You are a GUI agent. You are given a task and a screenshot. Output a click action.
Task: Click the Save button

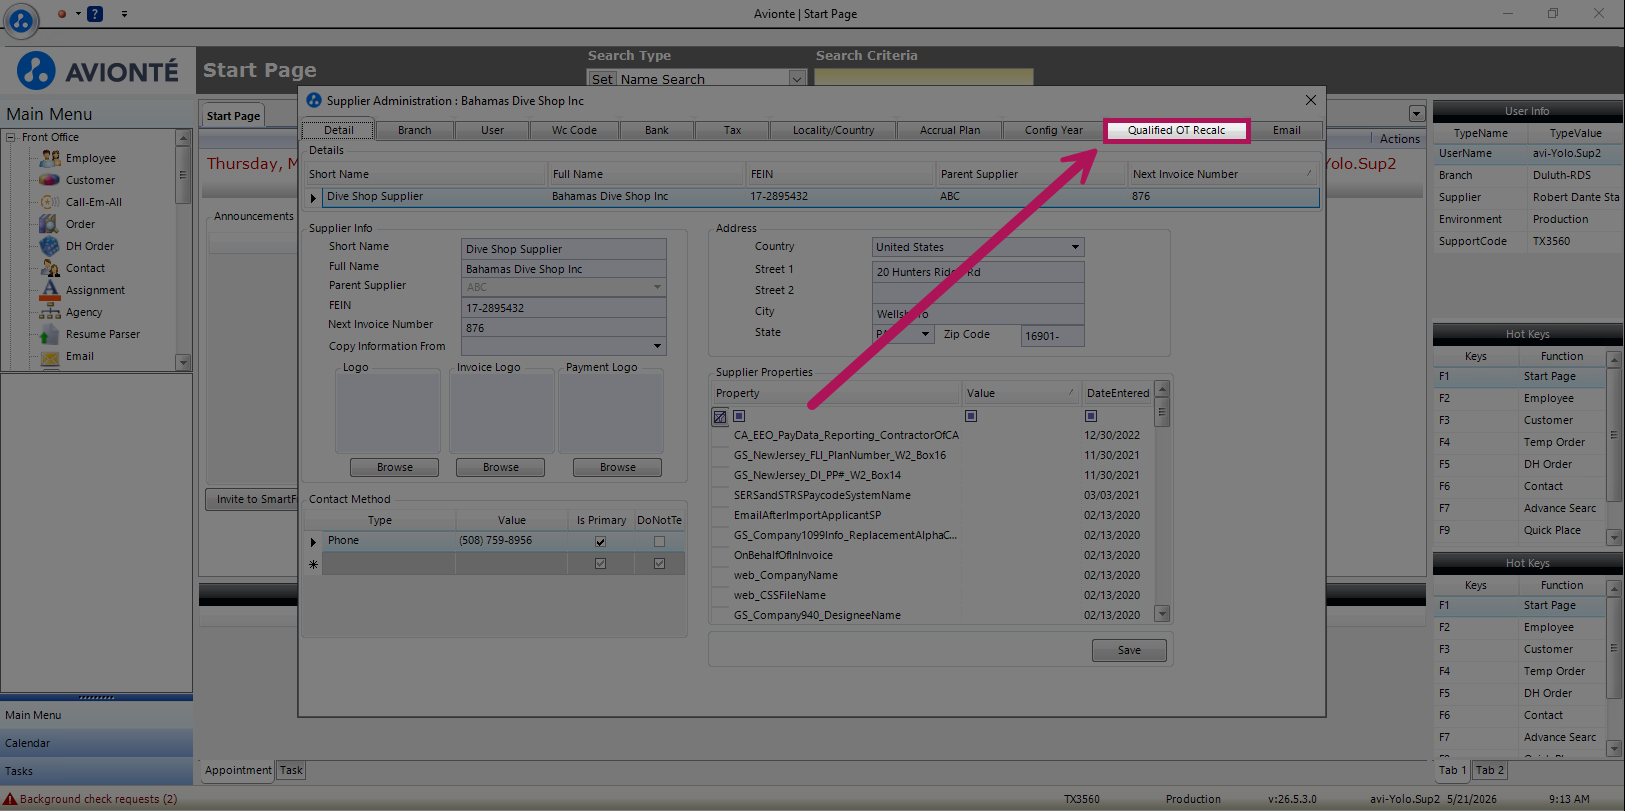pos(1129,650)
